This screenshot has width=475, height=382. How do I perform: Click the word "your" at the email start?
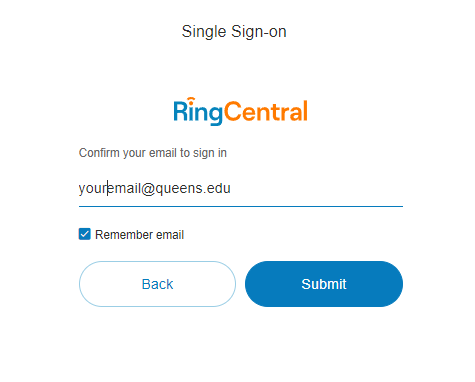click(92, 189)
